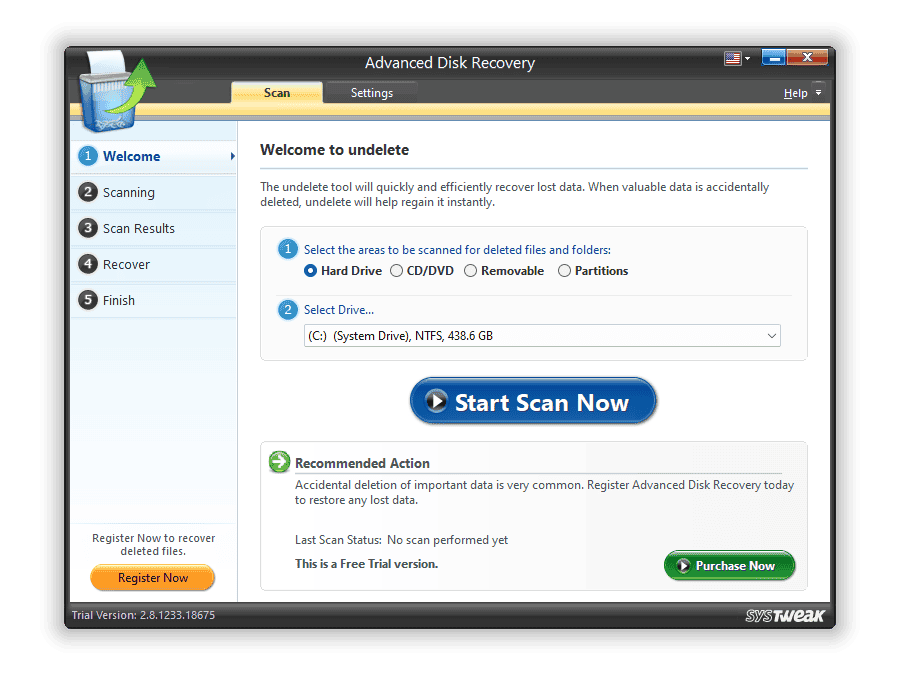
Task: Select the CD/DVD radio button
Action: tap(397, 270)
